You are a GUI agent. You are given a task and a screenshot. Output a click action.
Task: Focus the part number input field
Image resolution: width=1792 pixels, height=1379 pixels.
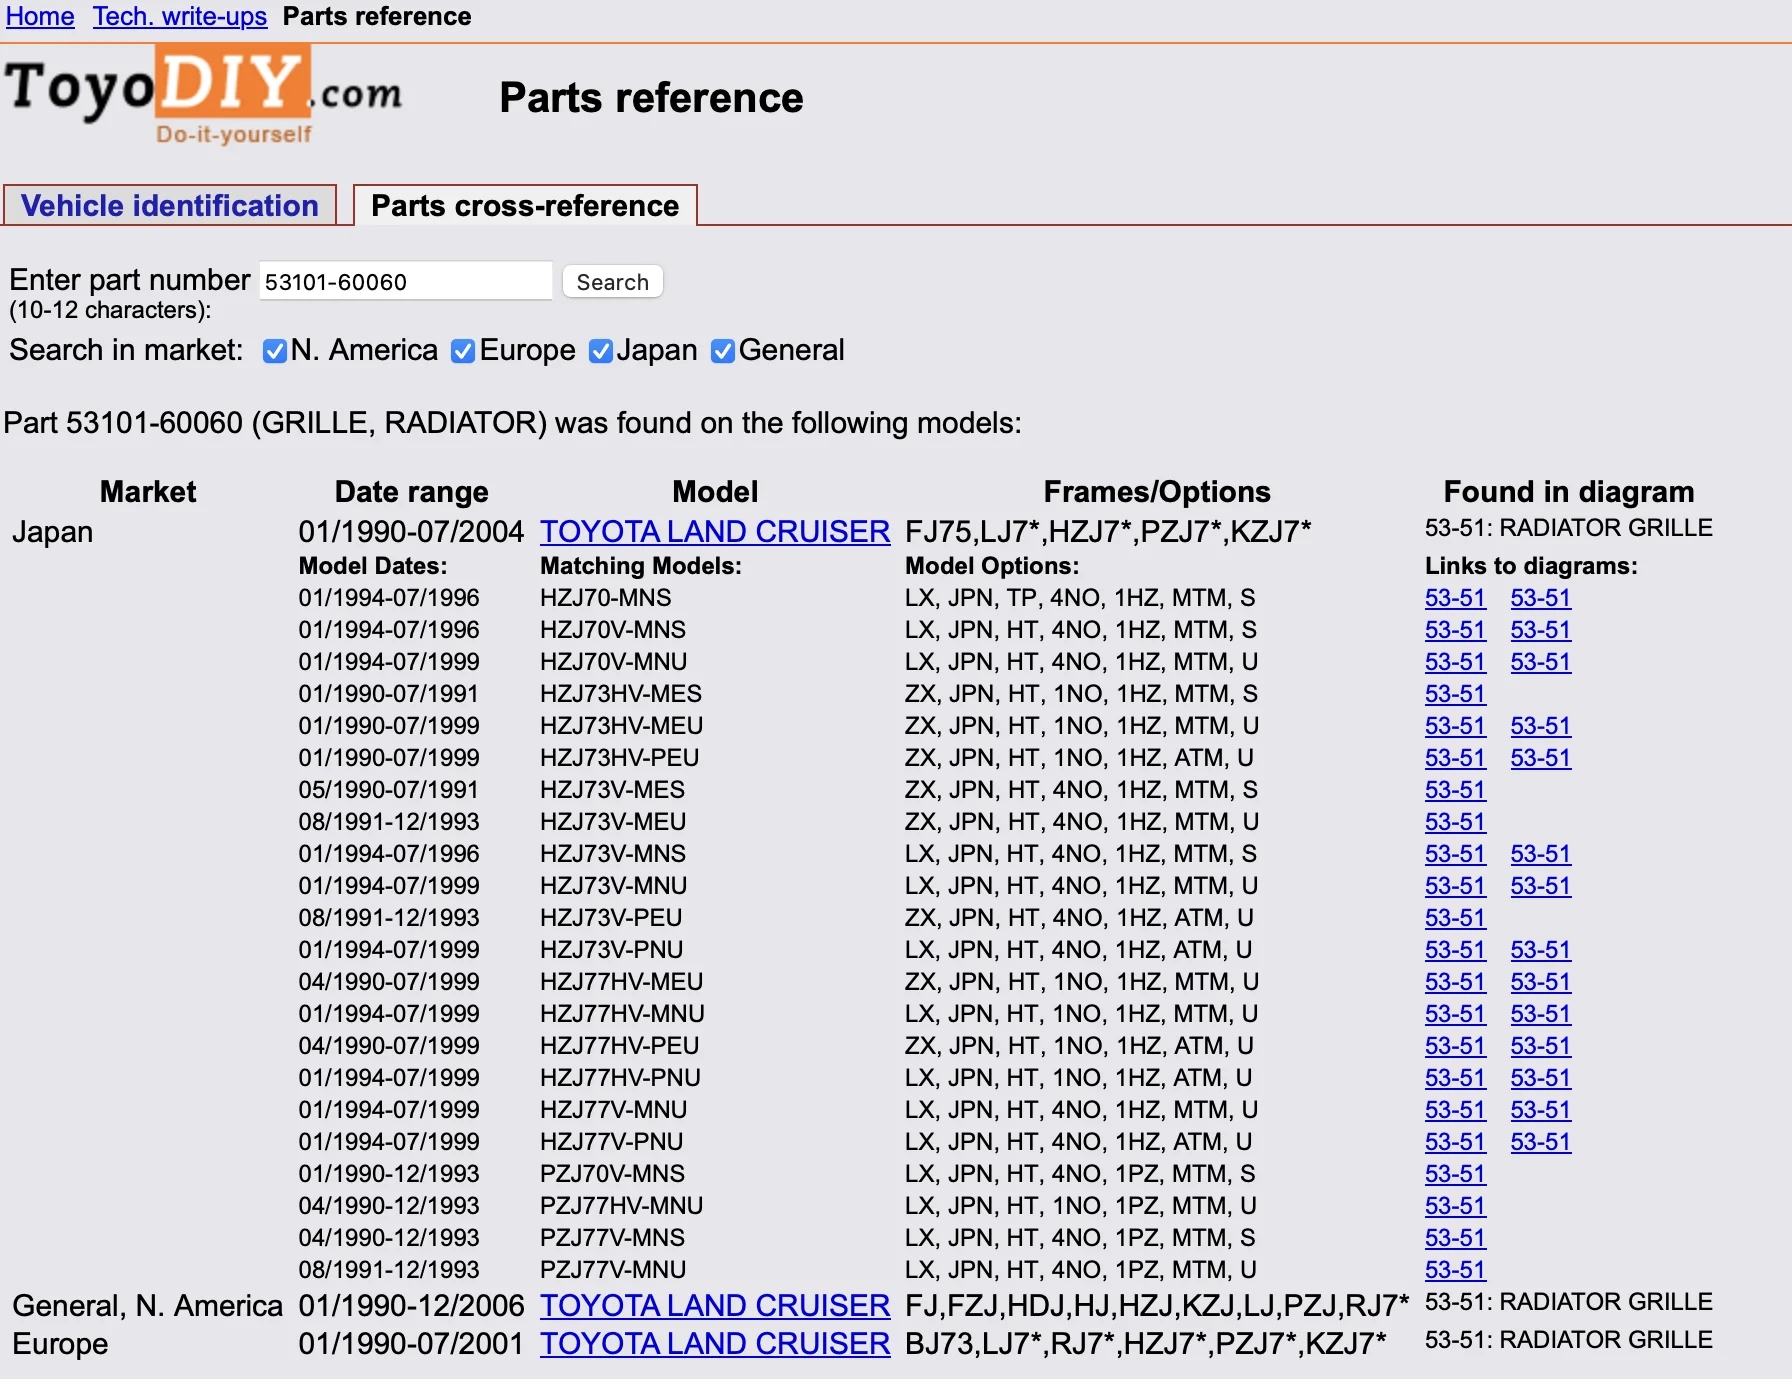coord(405,281)
